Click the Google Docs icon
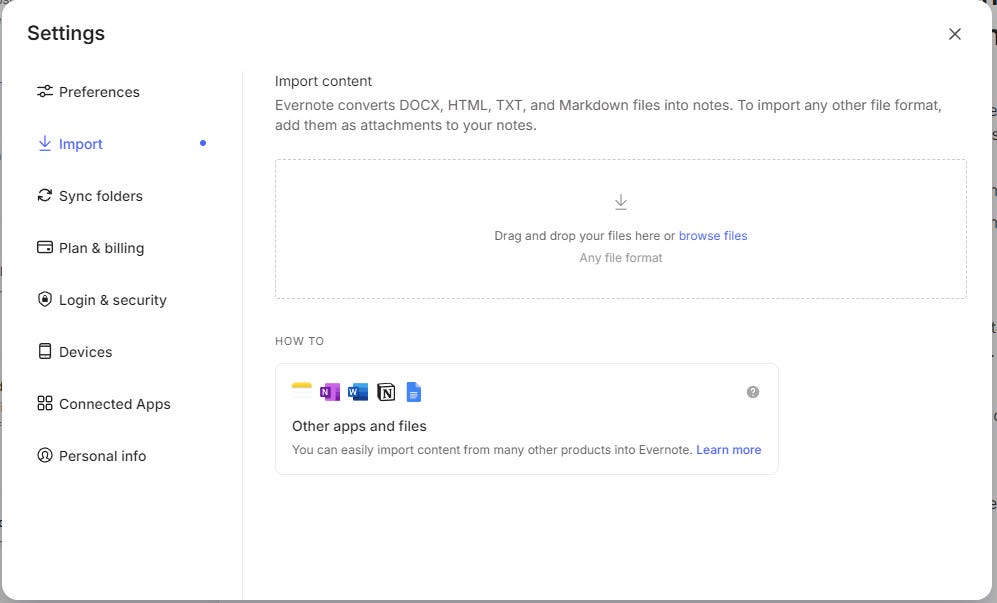The image size is (997, 603). point(413,392)
